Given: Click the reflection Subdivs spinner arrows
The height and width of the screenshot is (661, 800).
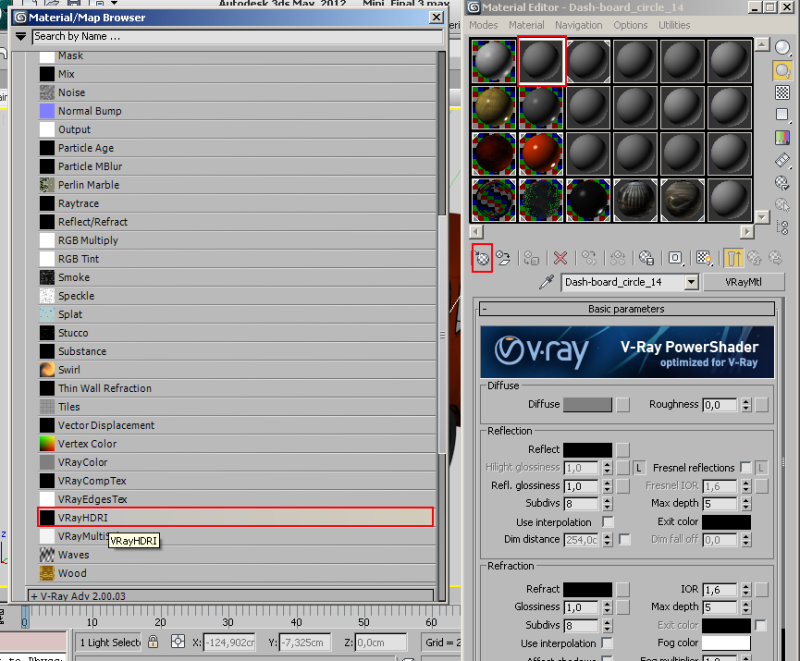Looking at the screenshot, I should point(607,504).
